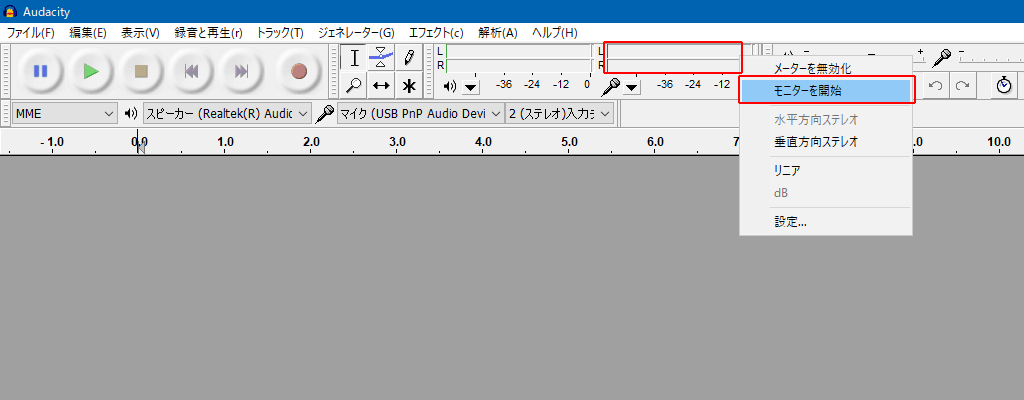The image size is (1024, 400).
Task: Open the 表示(V) menu
Action: tap(140, 32)
